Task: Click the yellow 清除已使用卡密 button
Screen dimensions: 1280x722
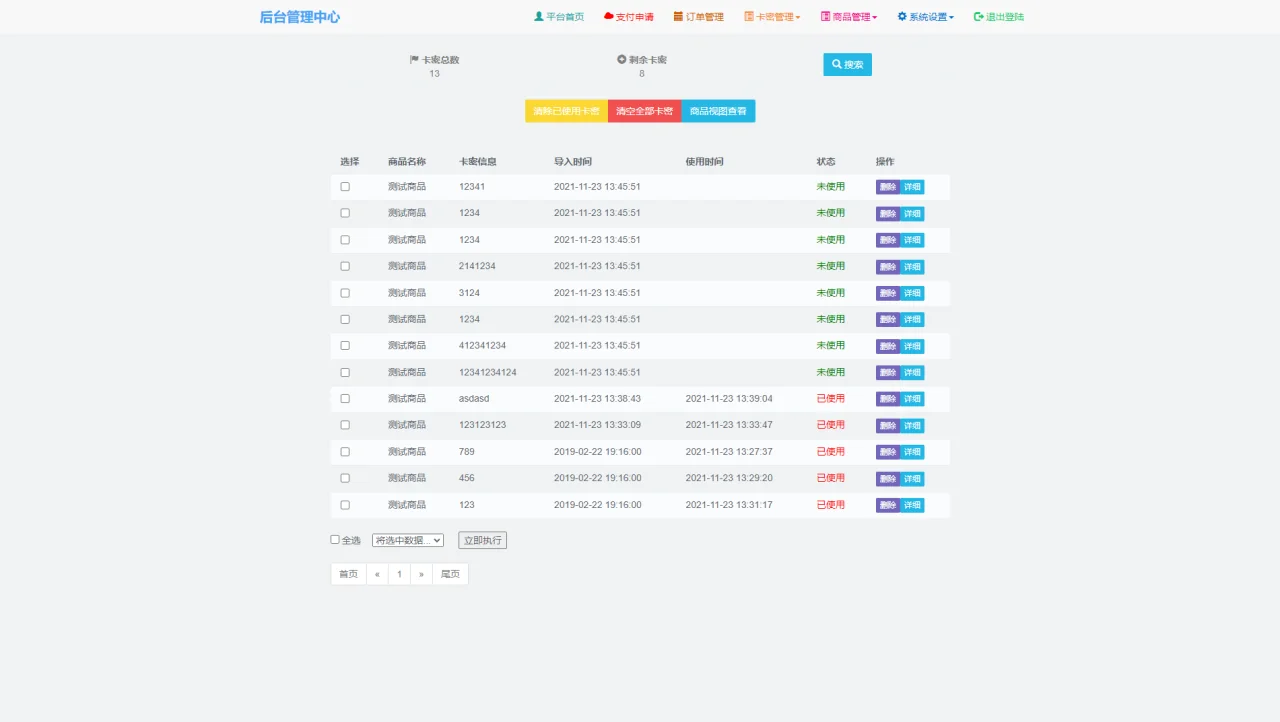Action: (565, 111)
